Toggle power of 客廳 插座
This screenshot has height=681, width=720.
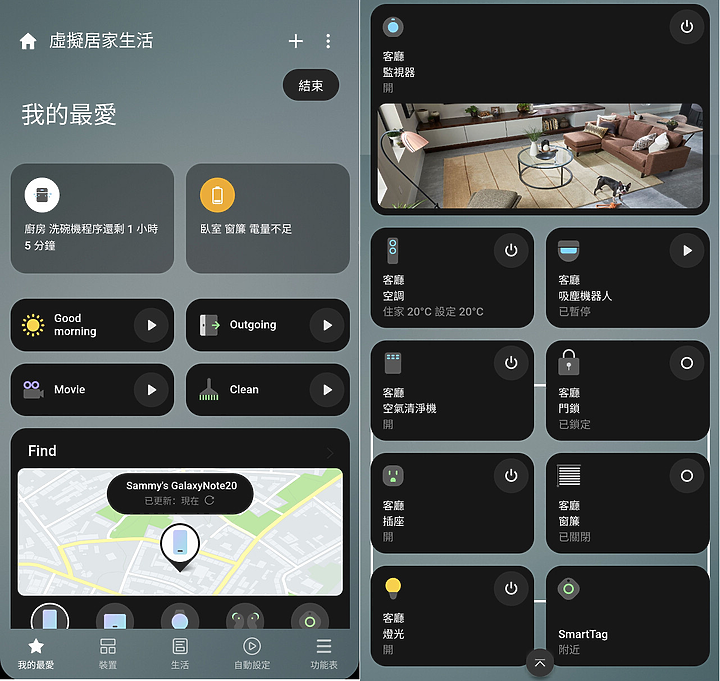511,476
